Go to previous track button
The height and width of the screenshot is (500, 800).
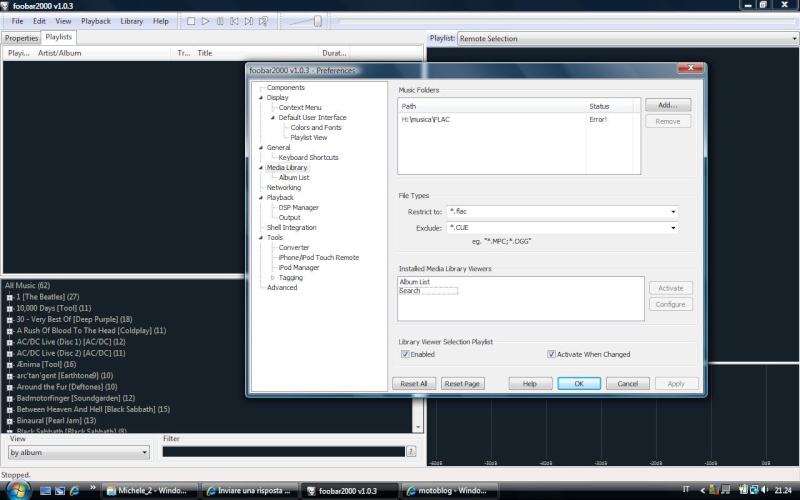click(x=234, y=21)
